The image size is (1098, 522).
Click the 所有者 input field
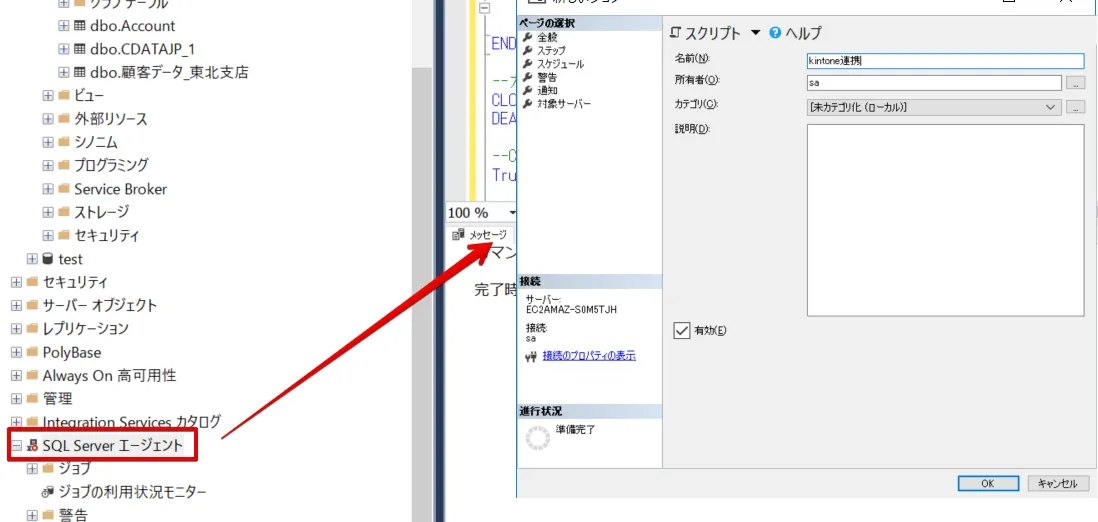point(934,83)
